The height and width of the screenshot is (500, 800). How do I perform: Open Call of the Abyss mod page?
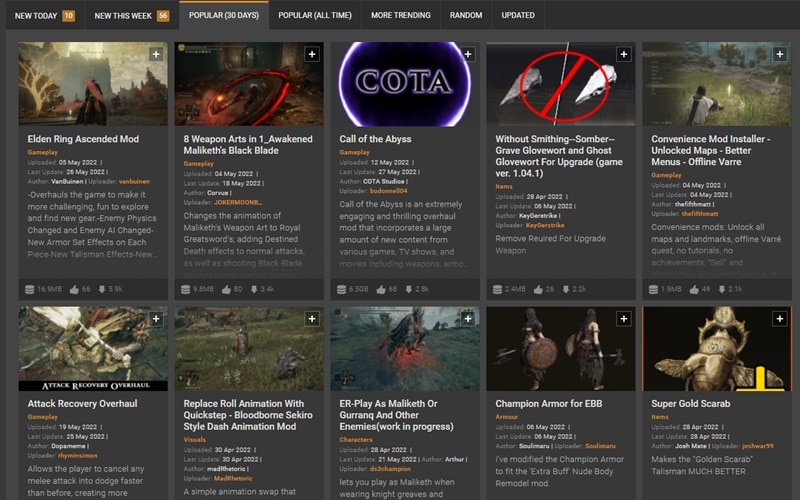click(375, 139)
